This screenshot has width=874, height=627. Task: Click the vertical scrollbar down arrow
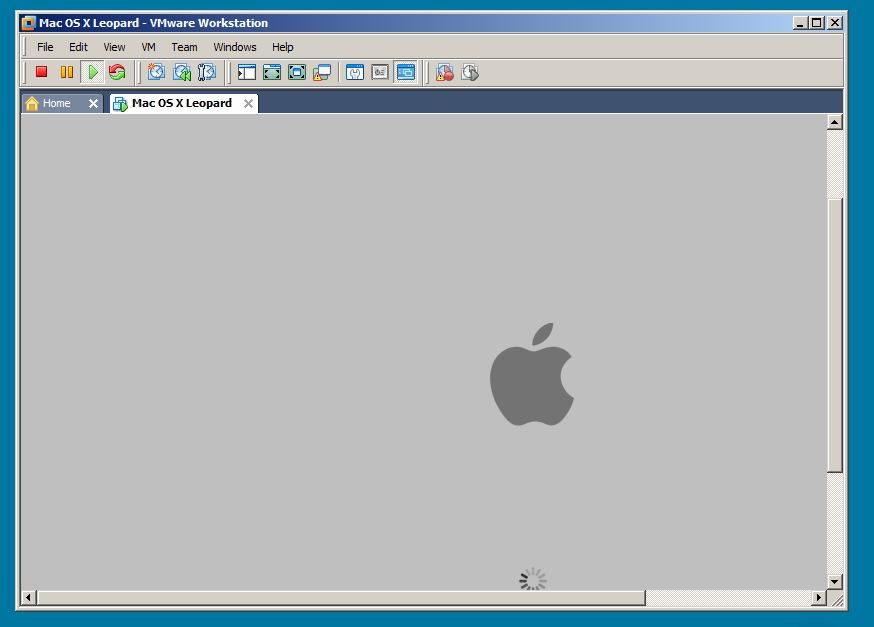point(835,581)
